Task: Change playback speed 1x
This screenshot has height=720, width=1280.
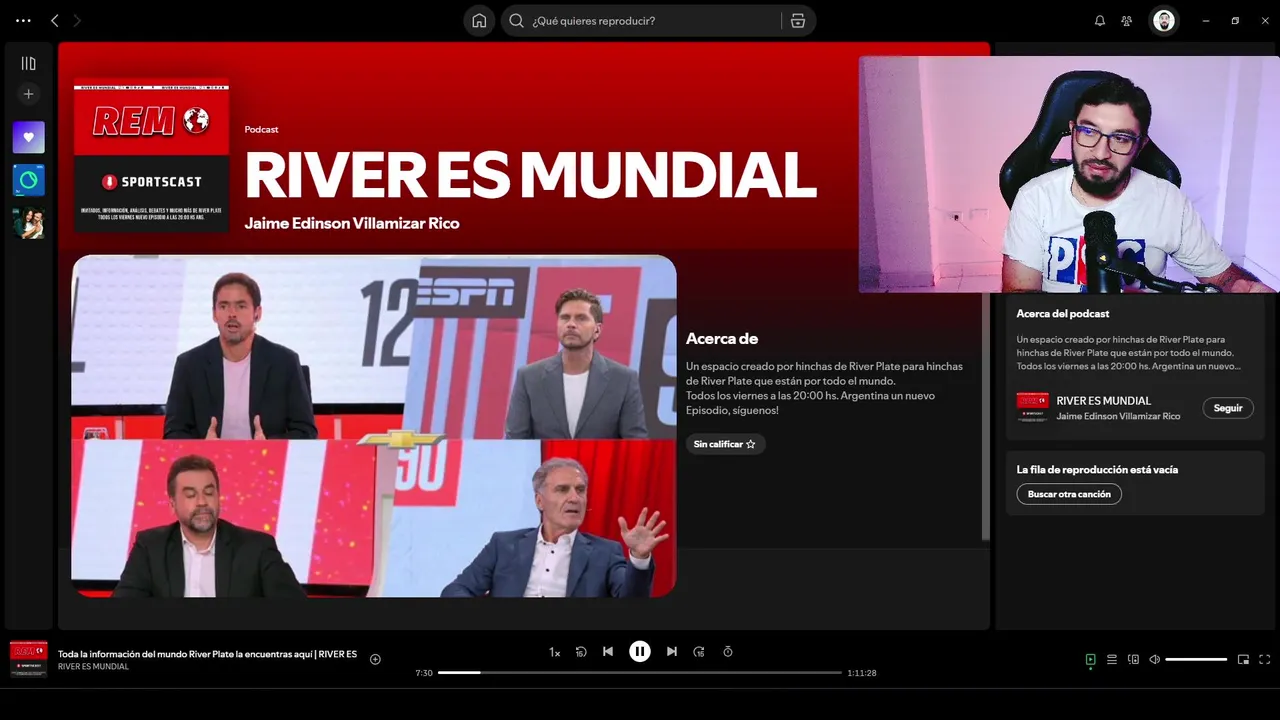Action: [554, 652]
